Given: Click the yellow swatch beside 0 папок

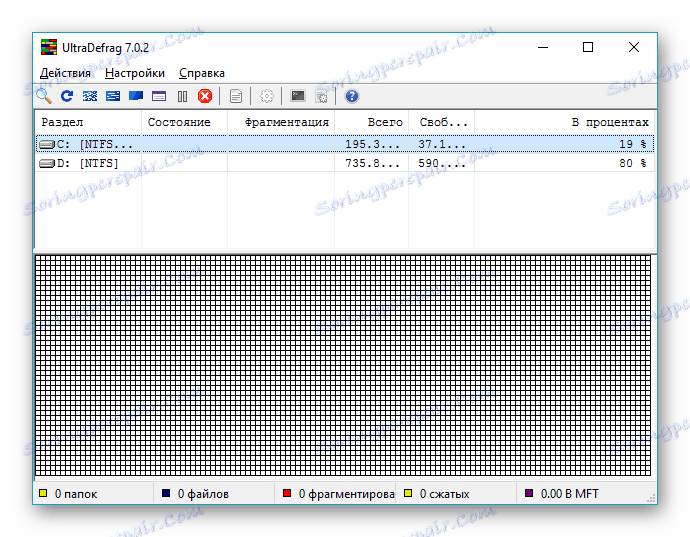Looking at the screenshot, I should coord(43,493).
